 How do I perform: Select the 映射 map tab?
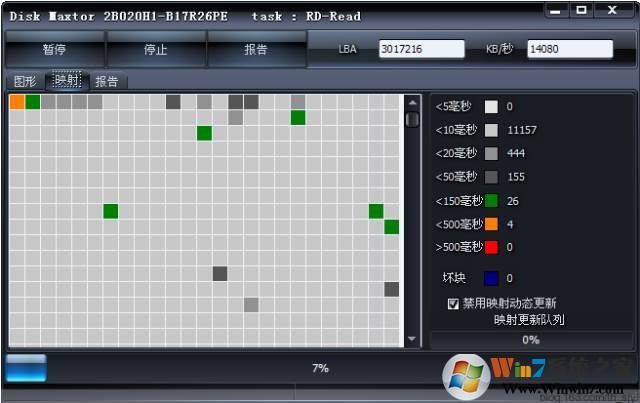(x=67, y=80)
